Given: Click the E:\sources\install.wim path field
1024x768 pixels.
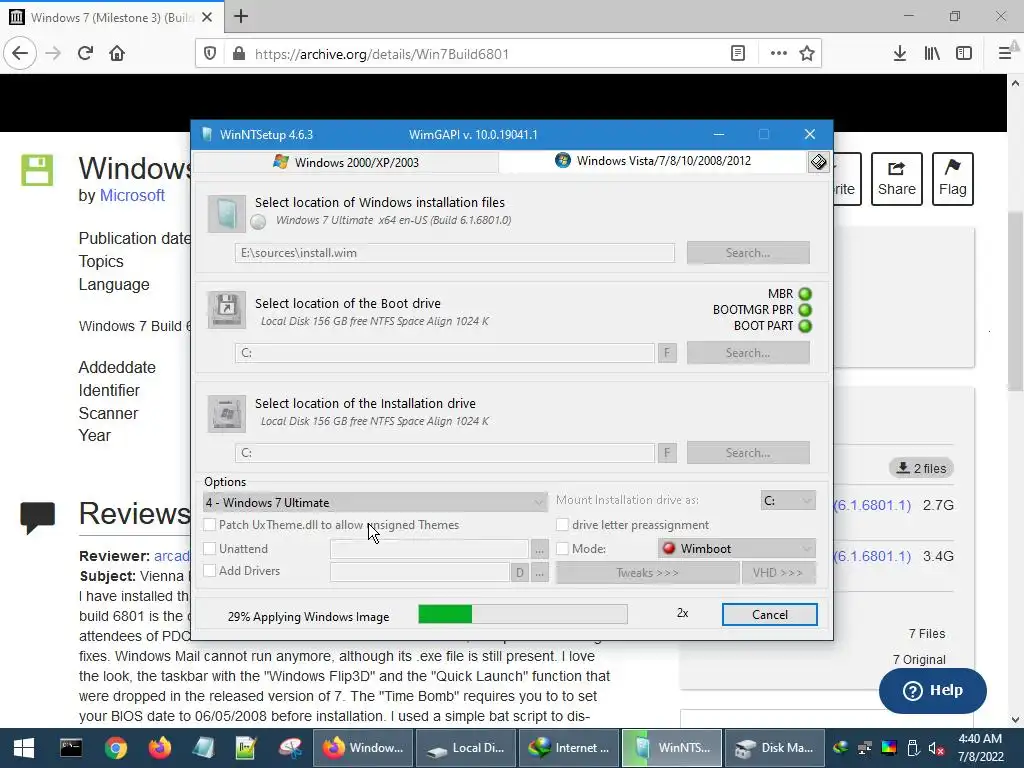Looking at the screenshot, I should point(455,253).
